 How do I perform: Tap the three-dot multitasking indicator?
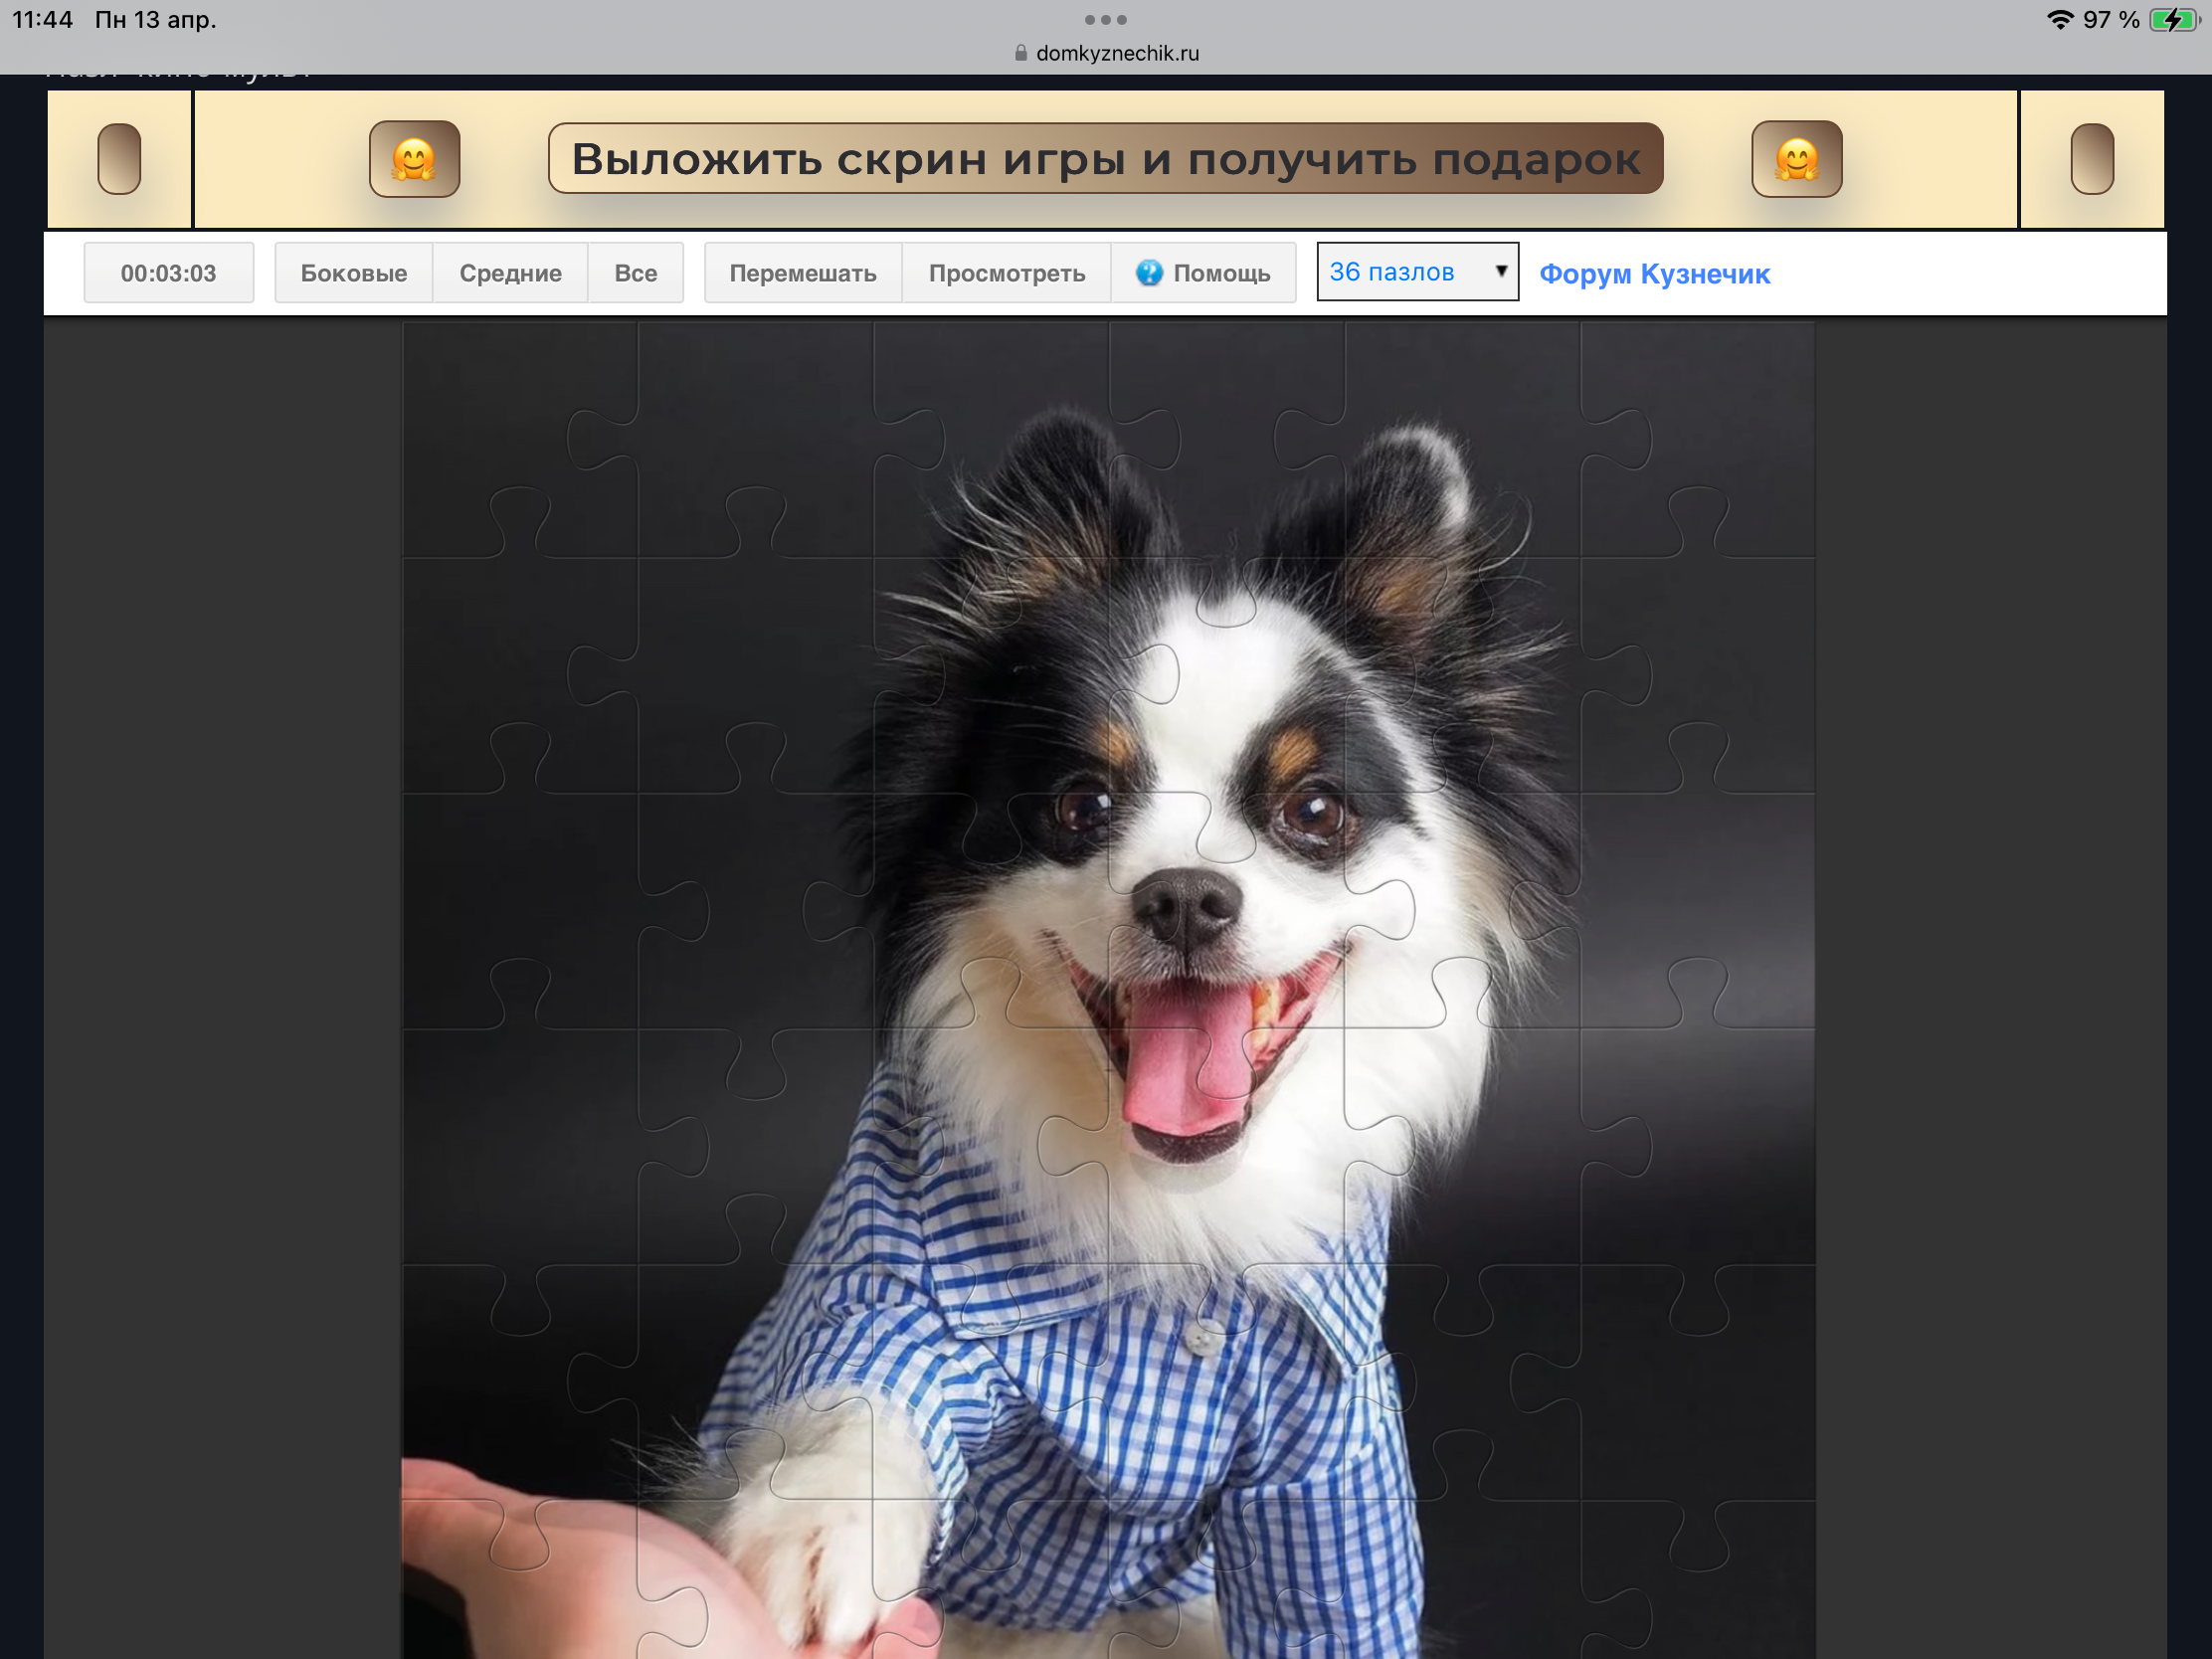1105,20
